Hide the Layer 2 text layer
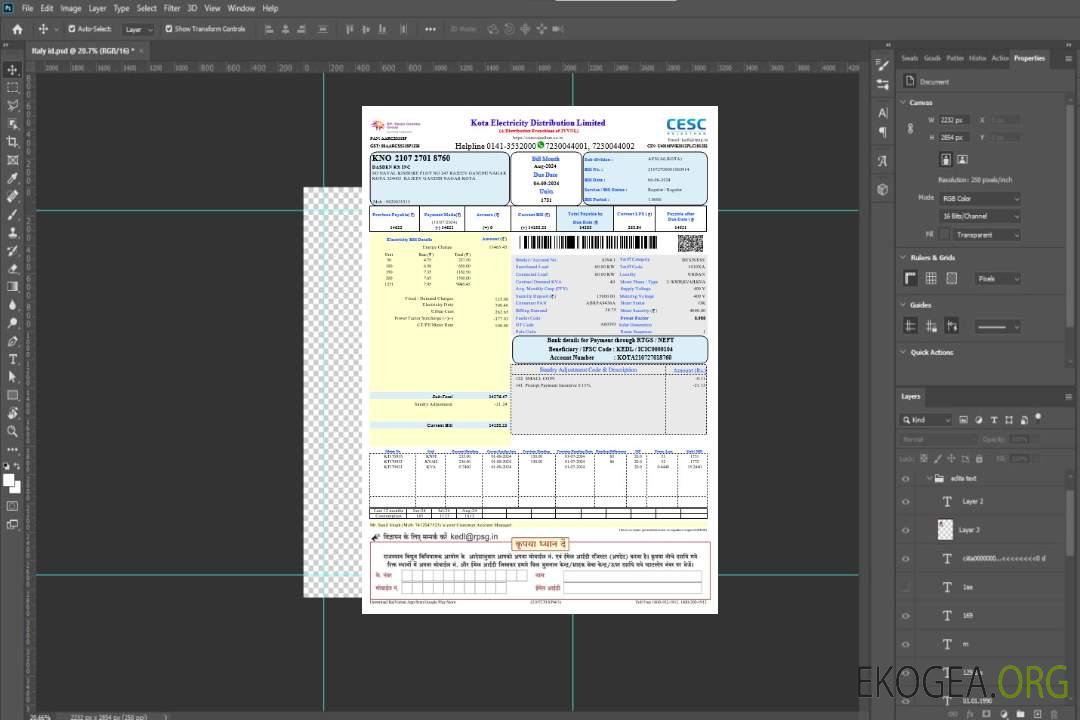 click(x=906, y=502)
